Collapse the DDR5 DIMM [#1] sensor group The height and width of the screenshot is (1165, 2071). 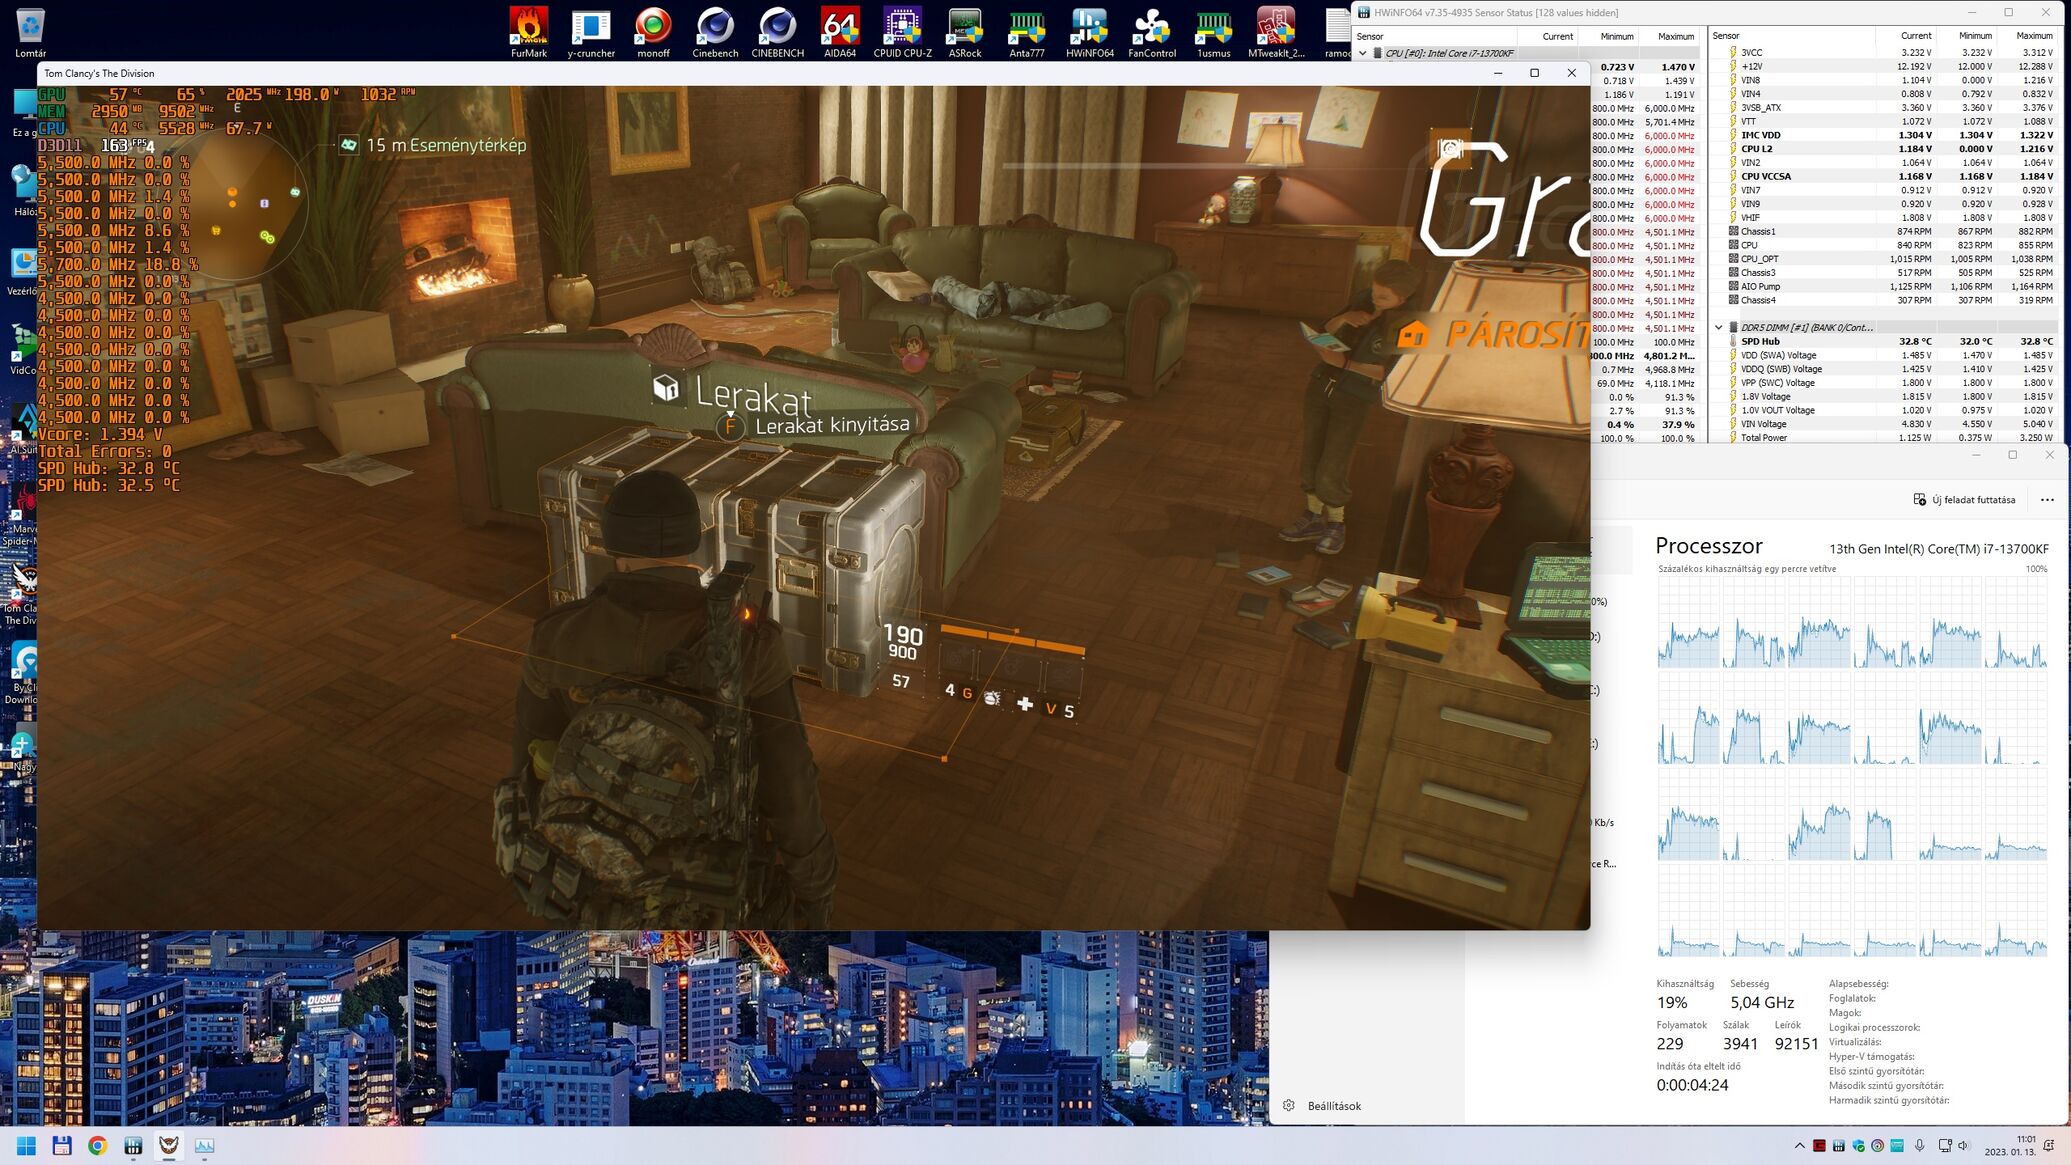tap(1718, 327)
